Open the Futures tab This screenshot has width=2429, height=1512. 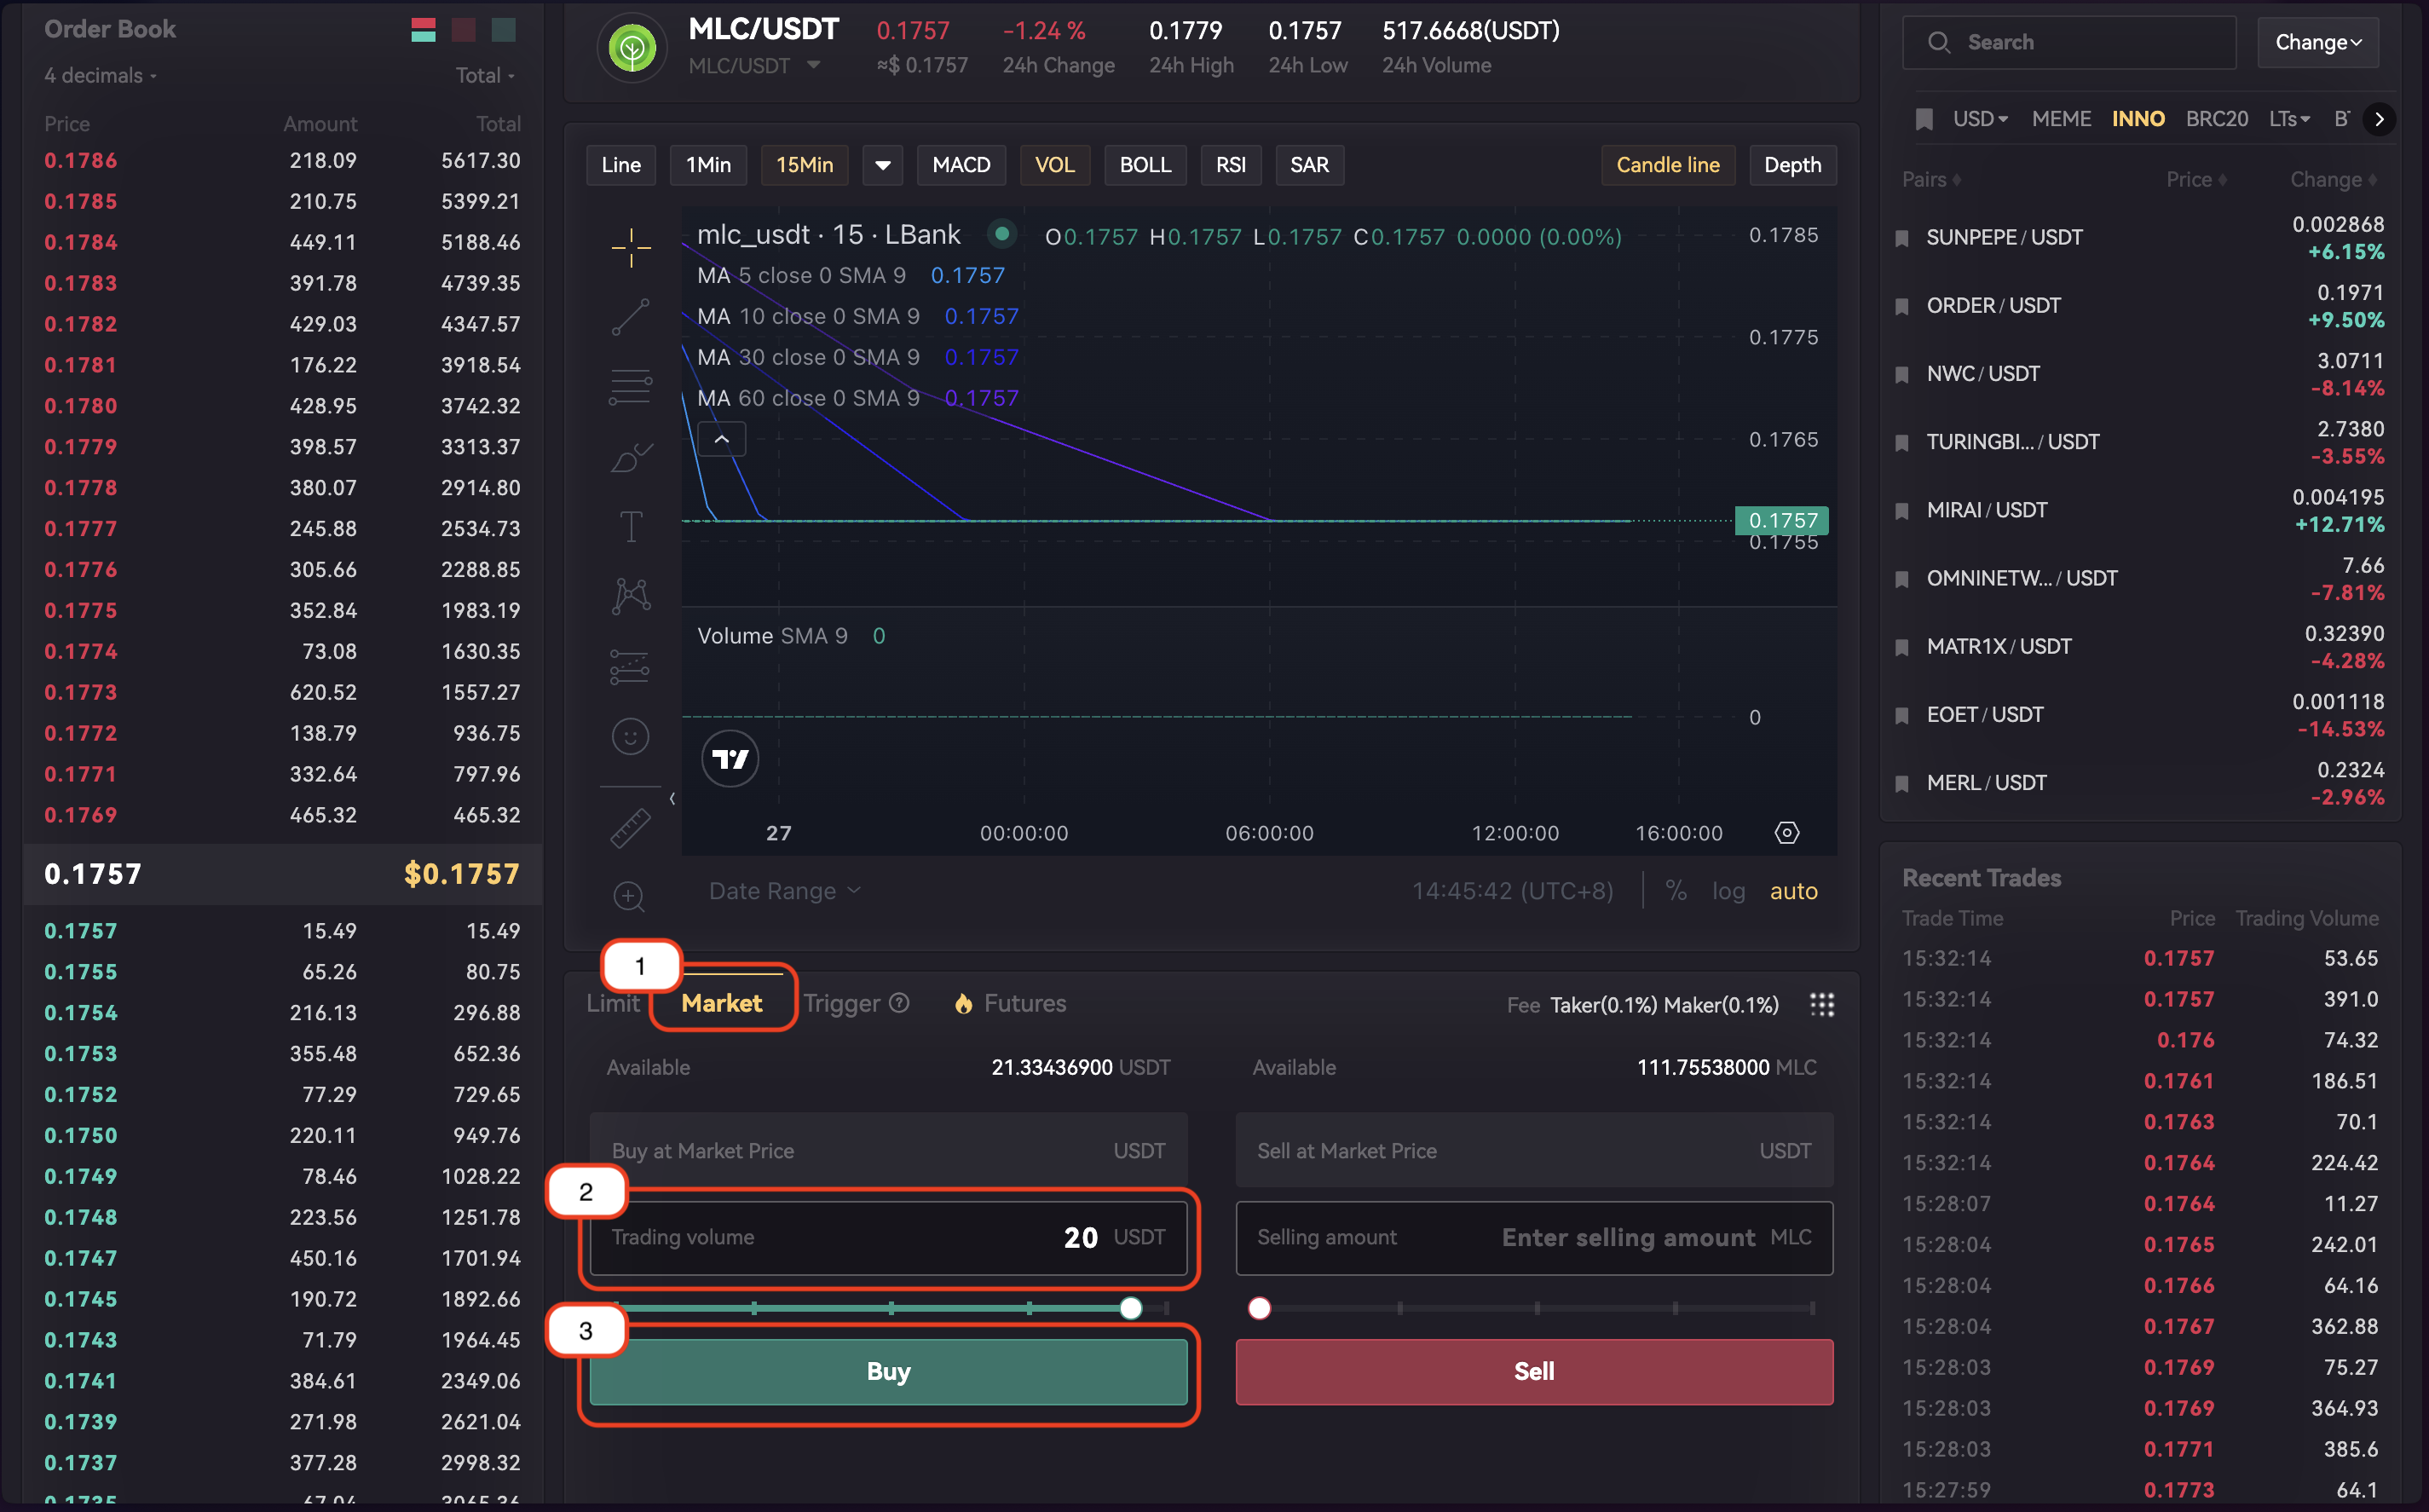pos(1010,1003)
